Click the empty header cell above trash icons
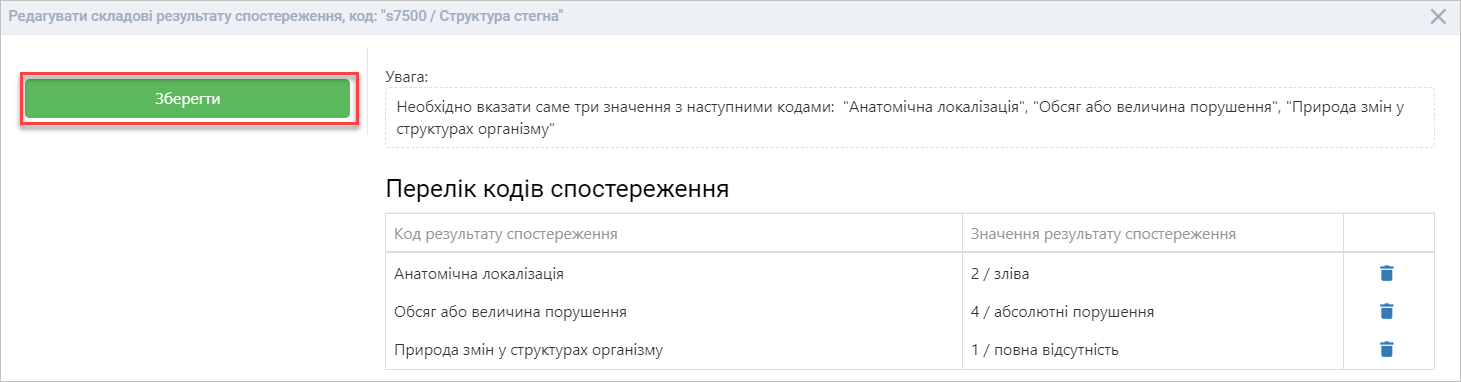The image size is (1461, 382). (x=1389, y=234)
